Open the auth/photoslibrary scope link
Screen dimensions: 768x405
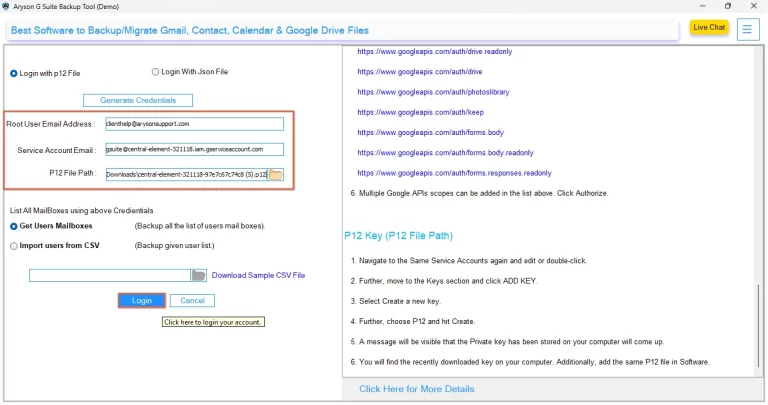tap(433, 92)
